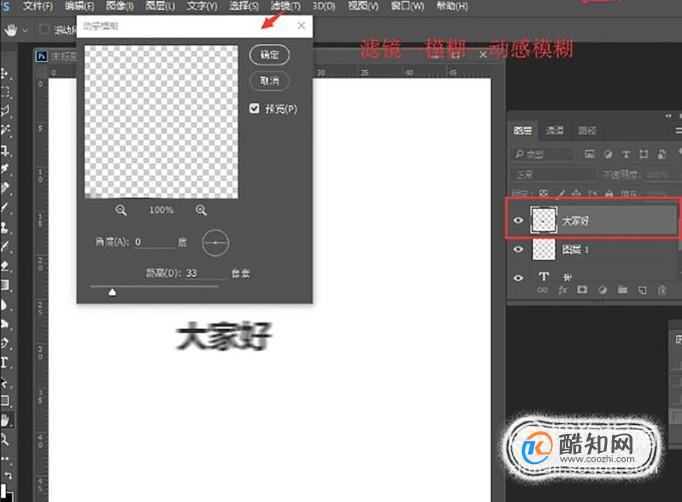Screen dimensions: 682x502
Task: Create a new layer
Action: pos(642,290)
